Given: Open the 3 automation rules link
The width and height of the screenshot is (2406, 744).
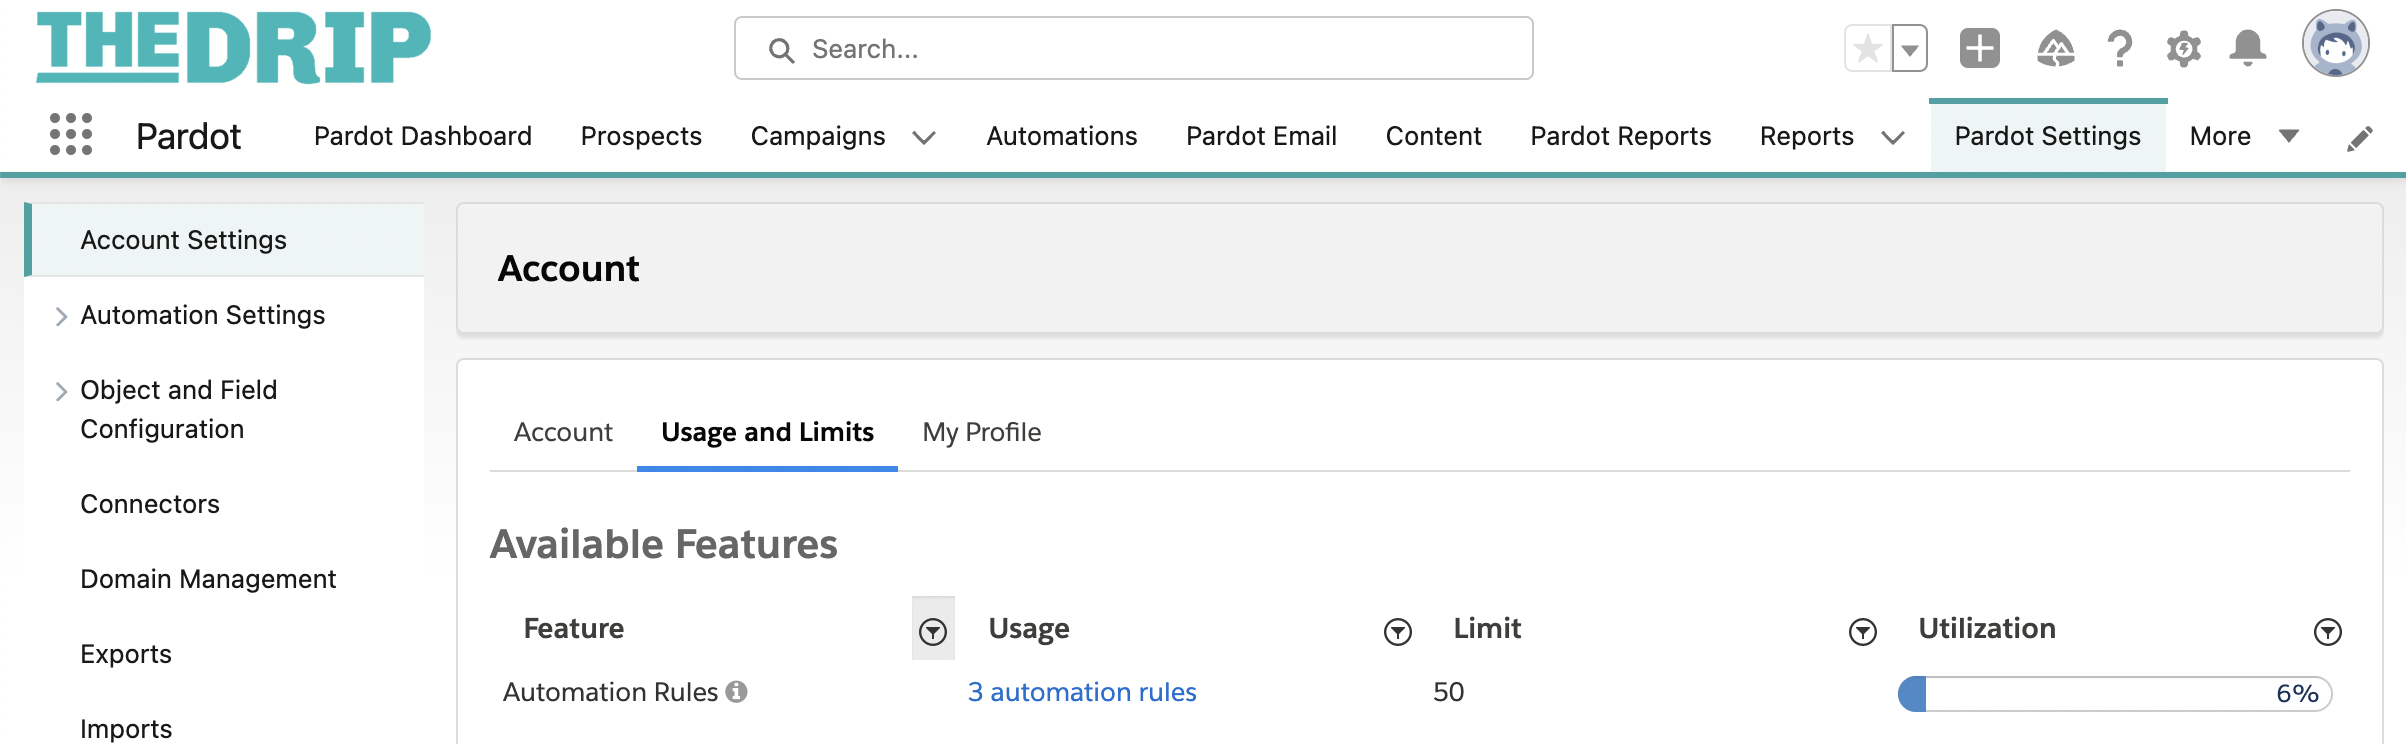Looking at the screenshot, I should click(1082, 692).
